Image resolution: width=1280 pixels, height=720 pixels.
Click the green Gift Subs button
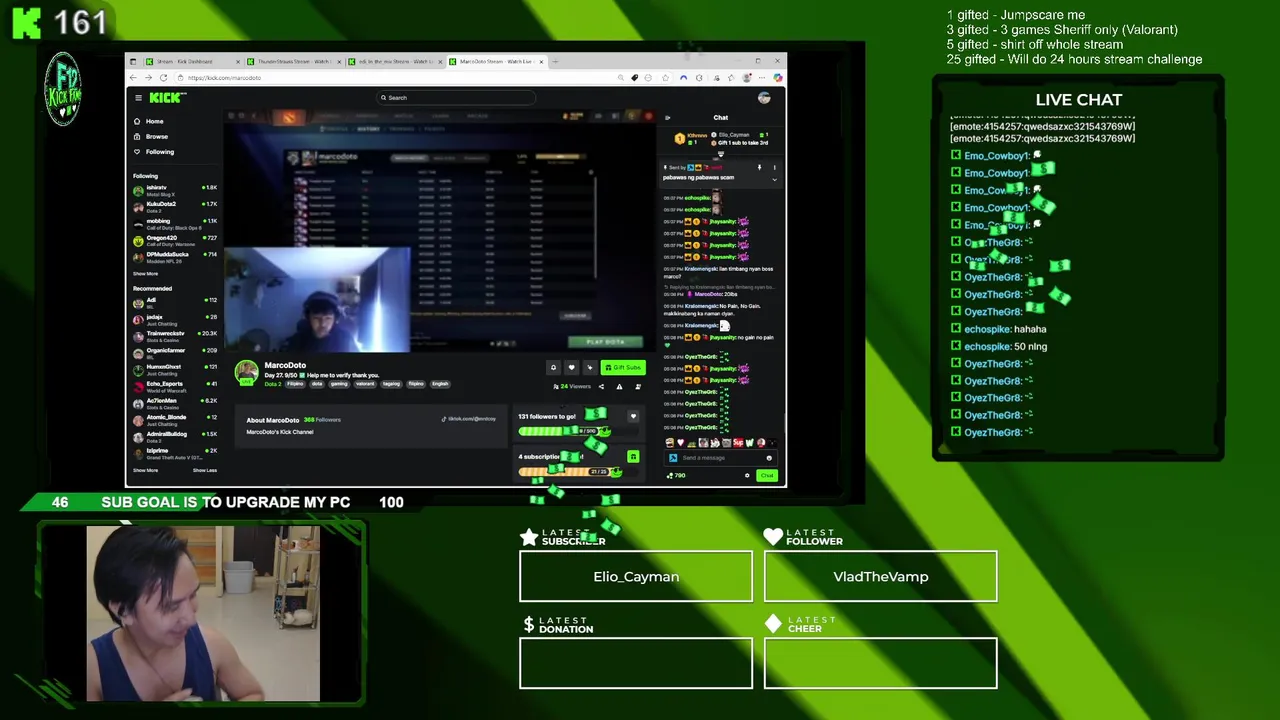tap(623, 367)
